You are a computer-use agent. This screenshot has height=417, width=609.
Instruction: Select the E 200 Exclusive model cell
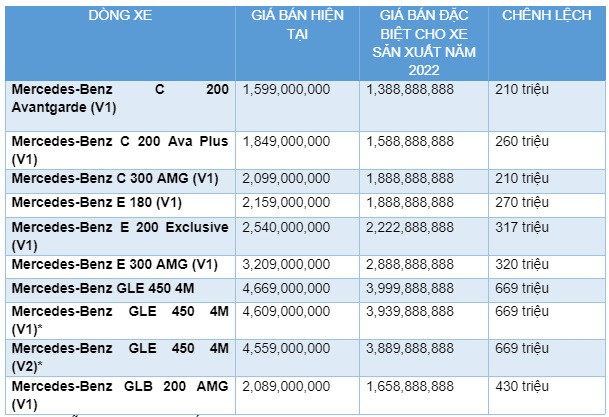[120, 235]
